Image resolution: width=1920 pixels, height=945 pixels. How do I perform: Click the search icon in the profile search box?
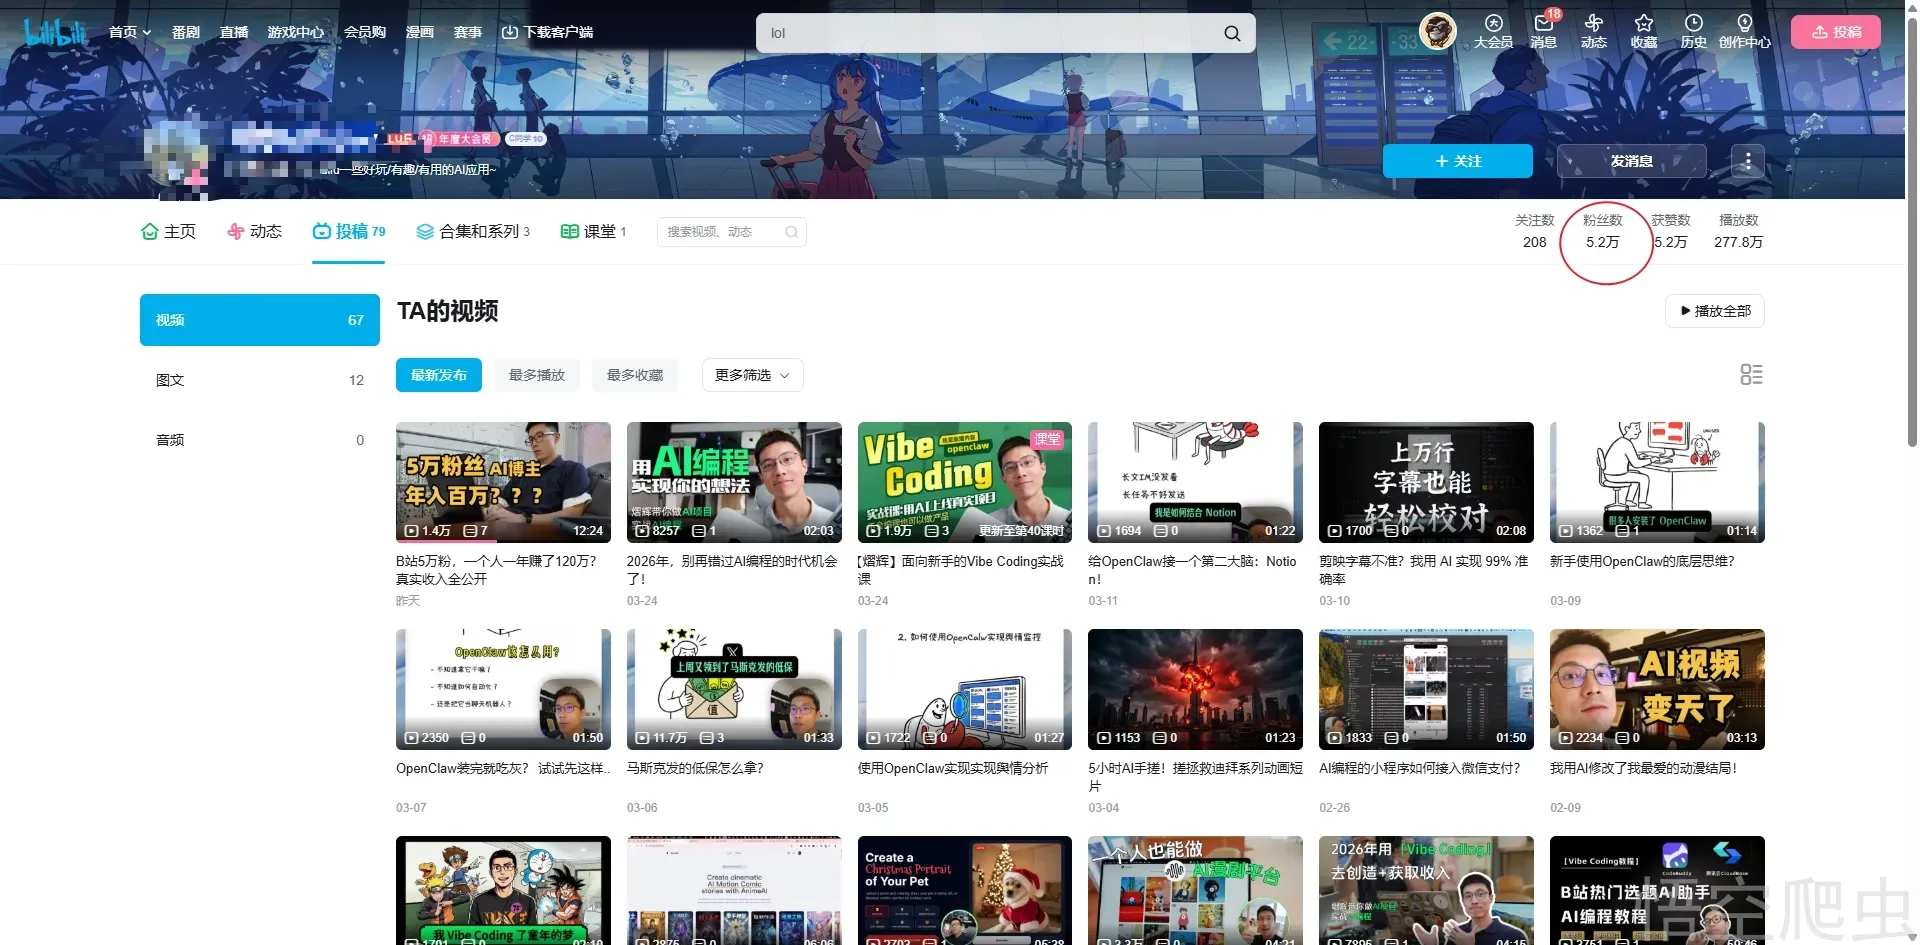click(x=791, y=232)
